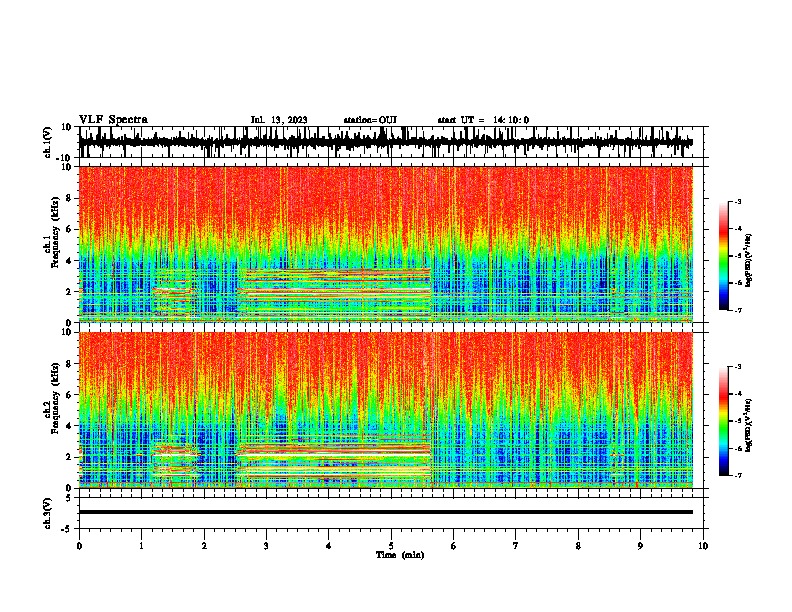Click the -7 value on ch.2 colorbar
The width and height of the screenshot is (792, 612).
pos(737,476)
